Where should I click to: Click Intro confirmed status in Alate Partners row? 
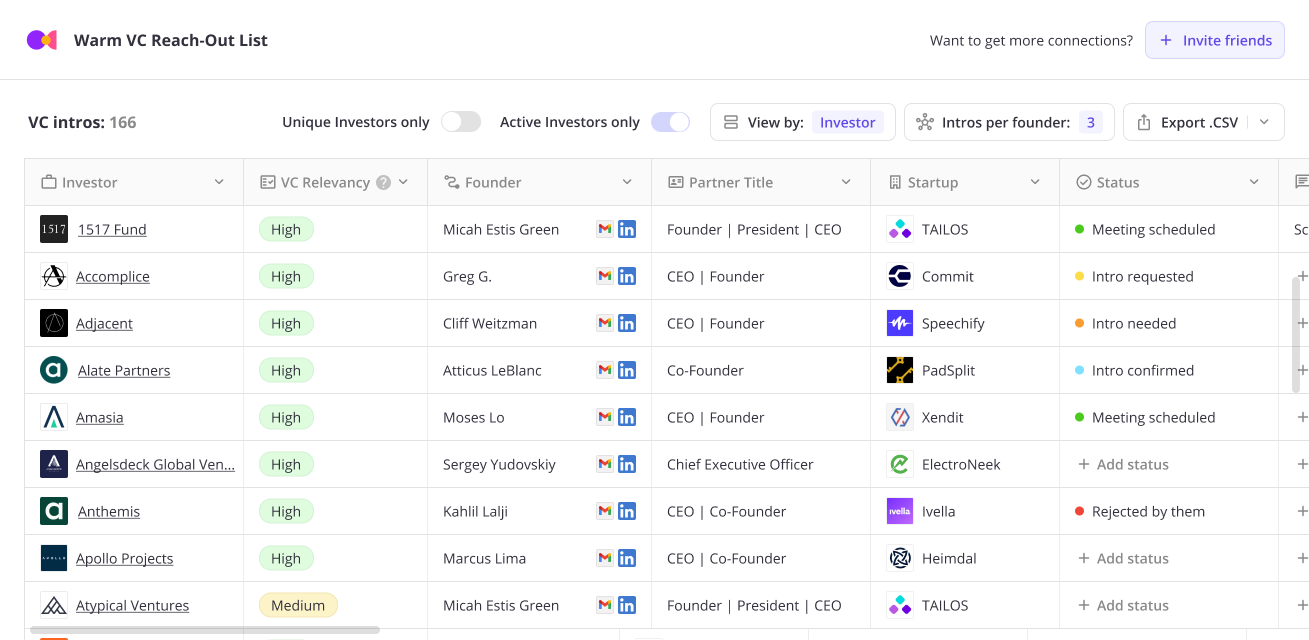coord(1134,370)
